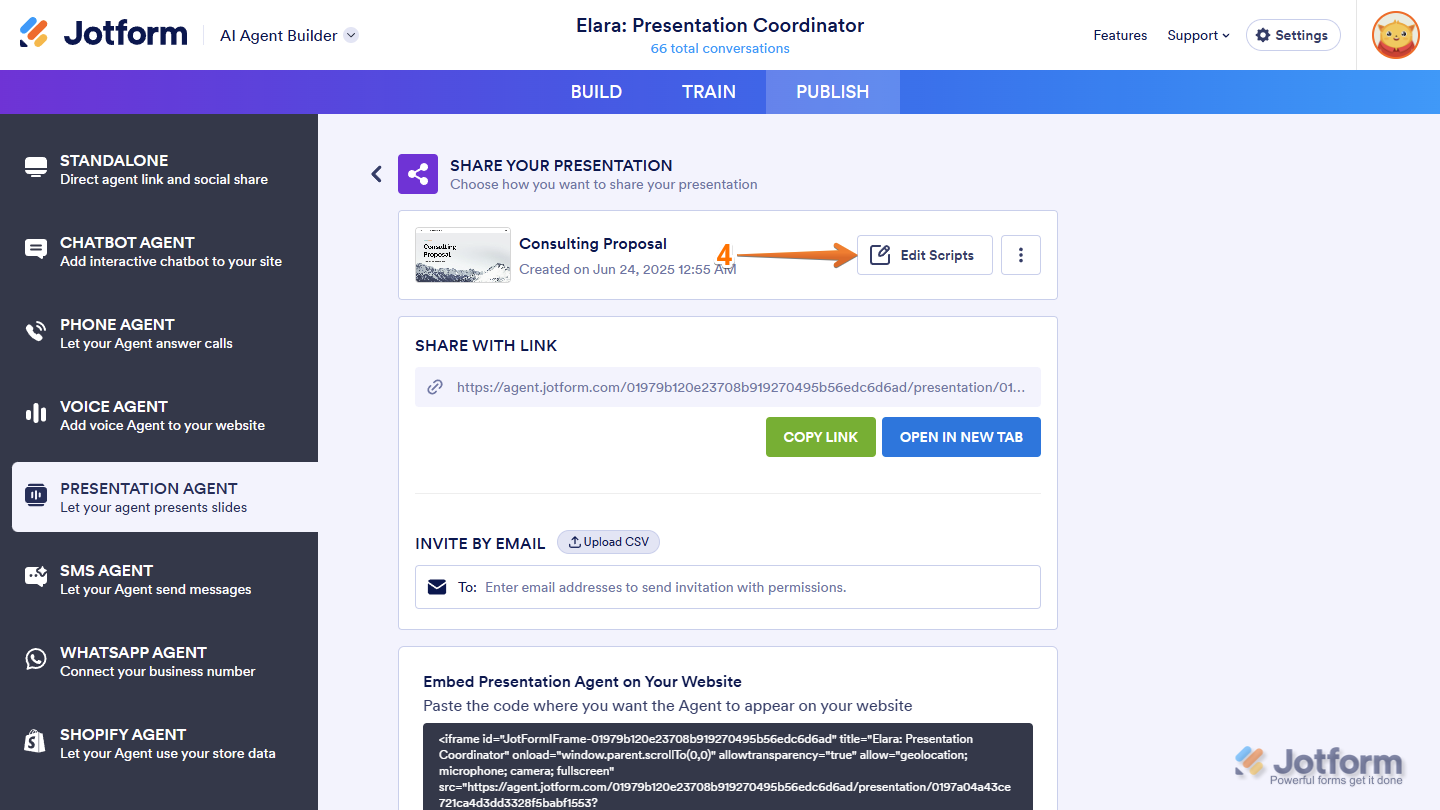The image size is (1440, 810).
Task: Open the 66 total conversations link
Action: [720, 49]
